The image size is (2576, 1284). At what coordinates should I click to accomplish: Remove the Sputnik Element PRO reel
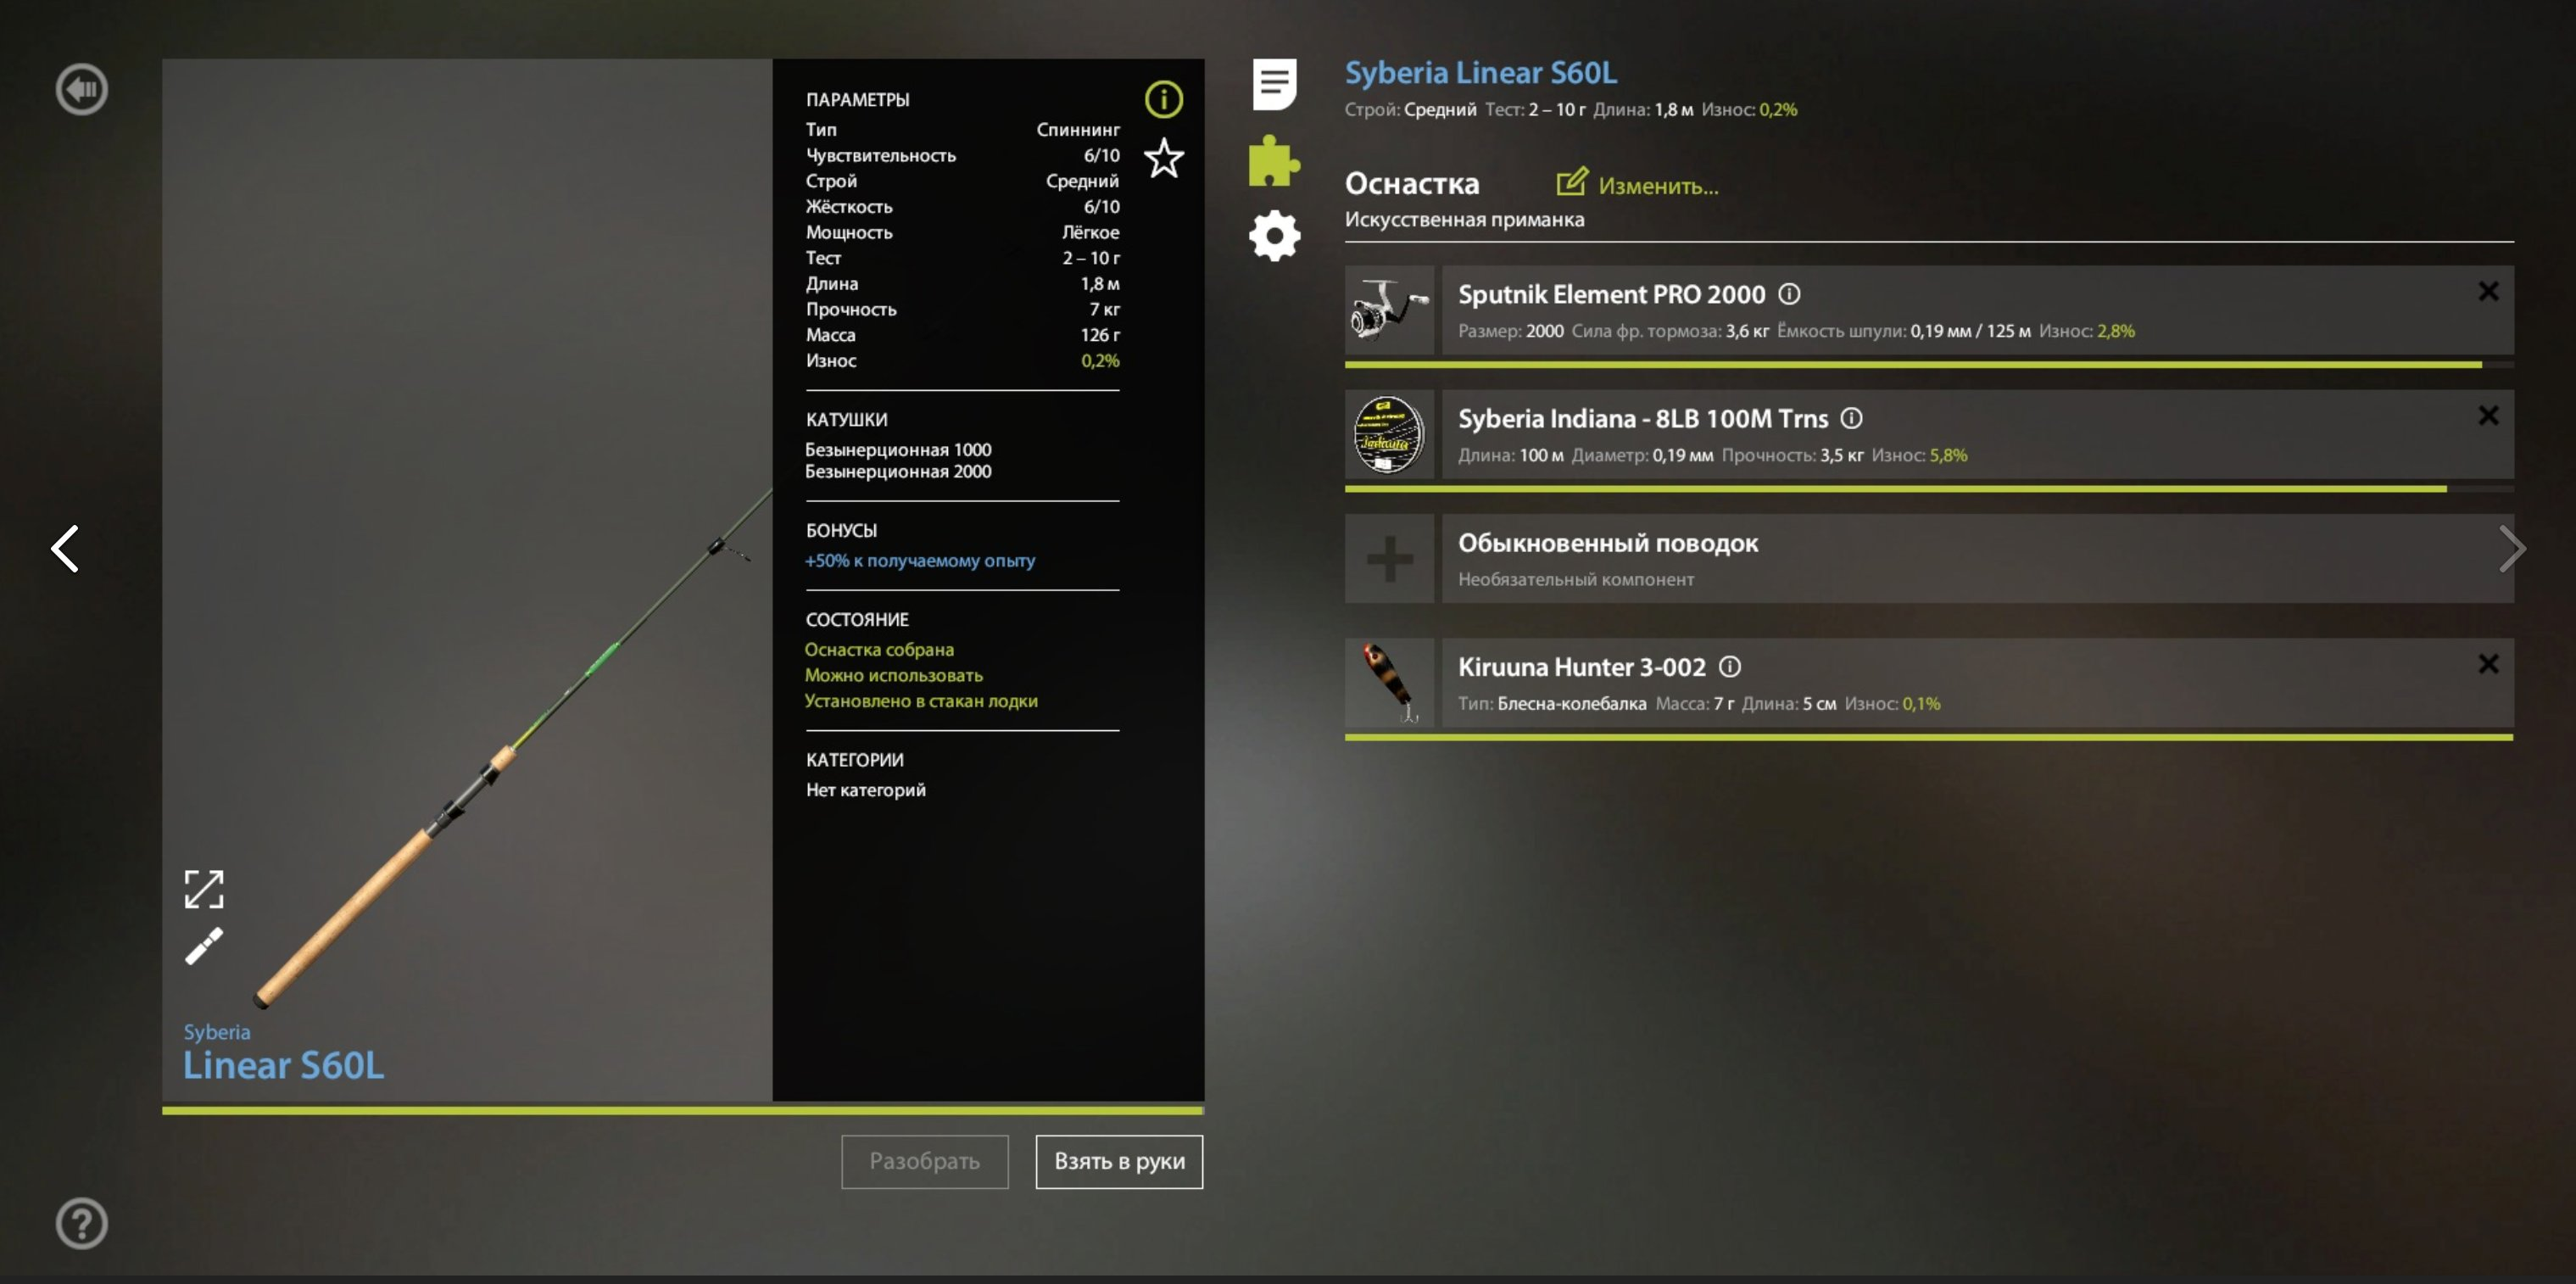[x=2488, y=291]
